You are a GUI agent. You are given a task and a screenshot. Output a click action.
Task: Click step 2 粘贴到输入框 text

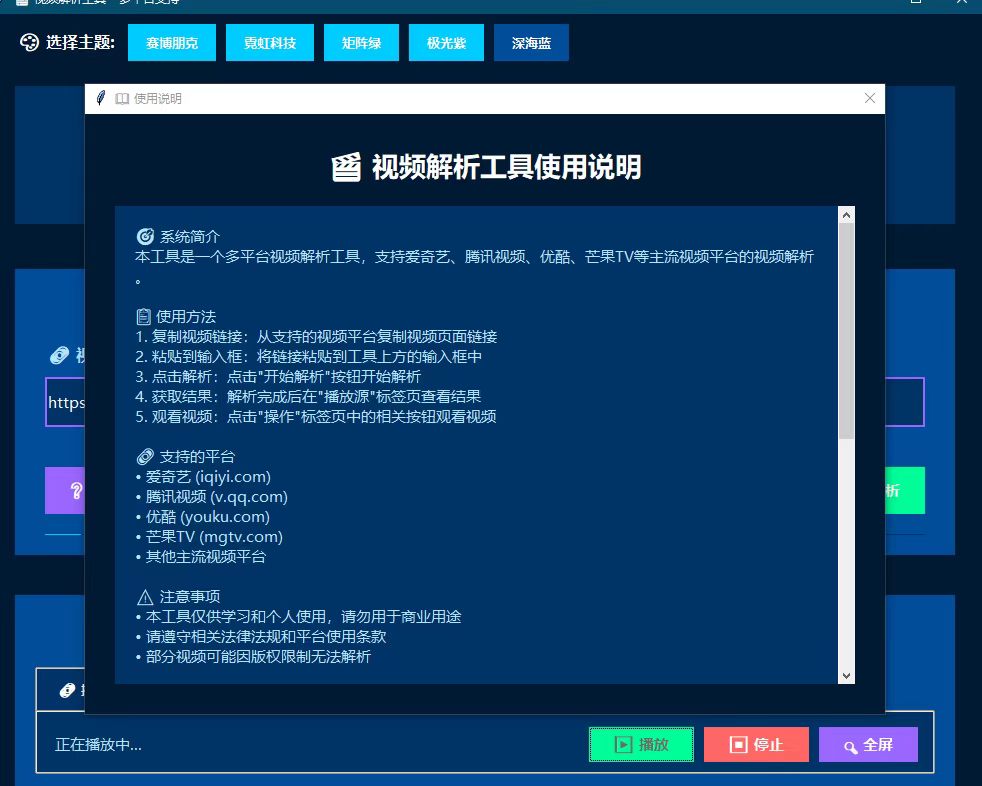pos(309,356)
